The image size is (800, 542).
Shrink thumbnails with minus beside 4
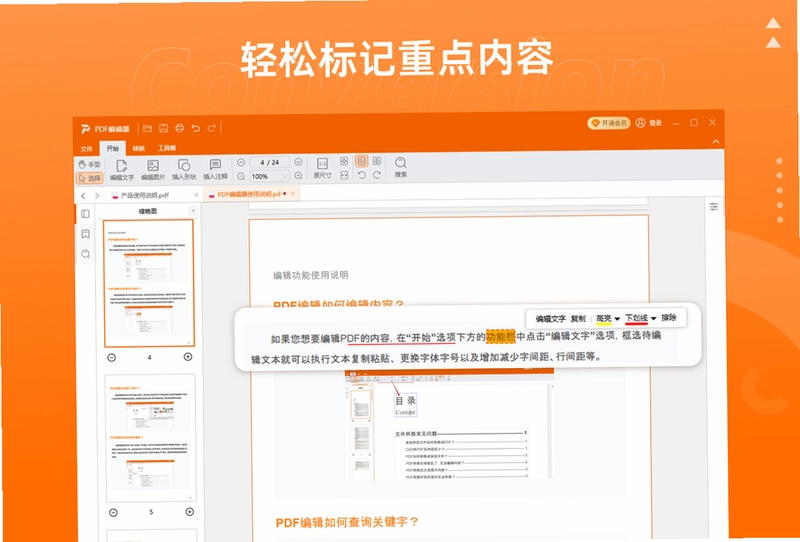(111, 357)
